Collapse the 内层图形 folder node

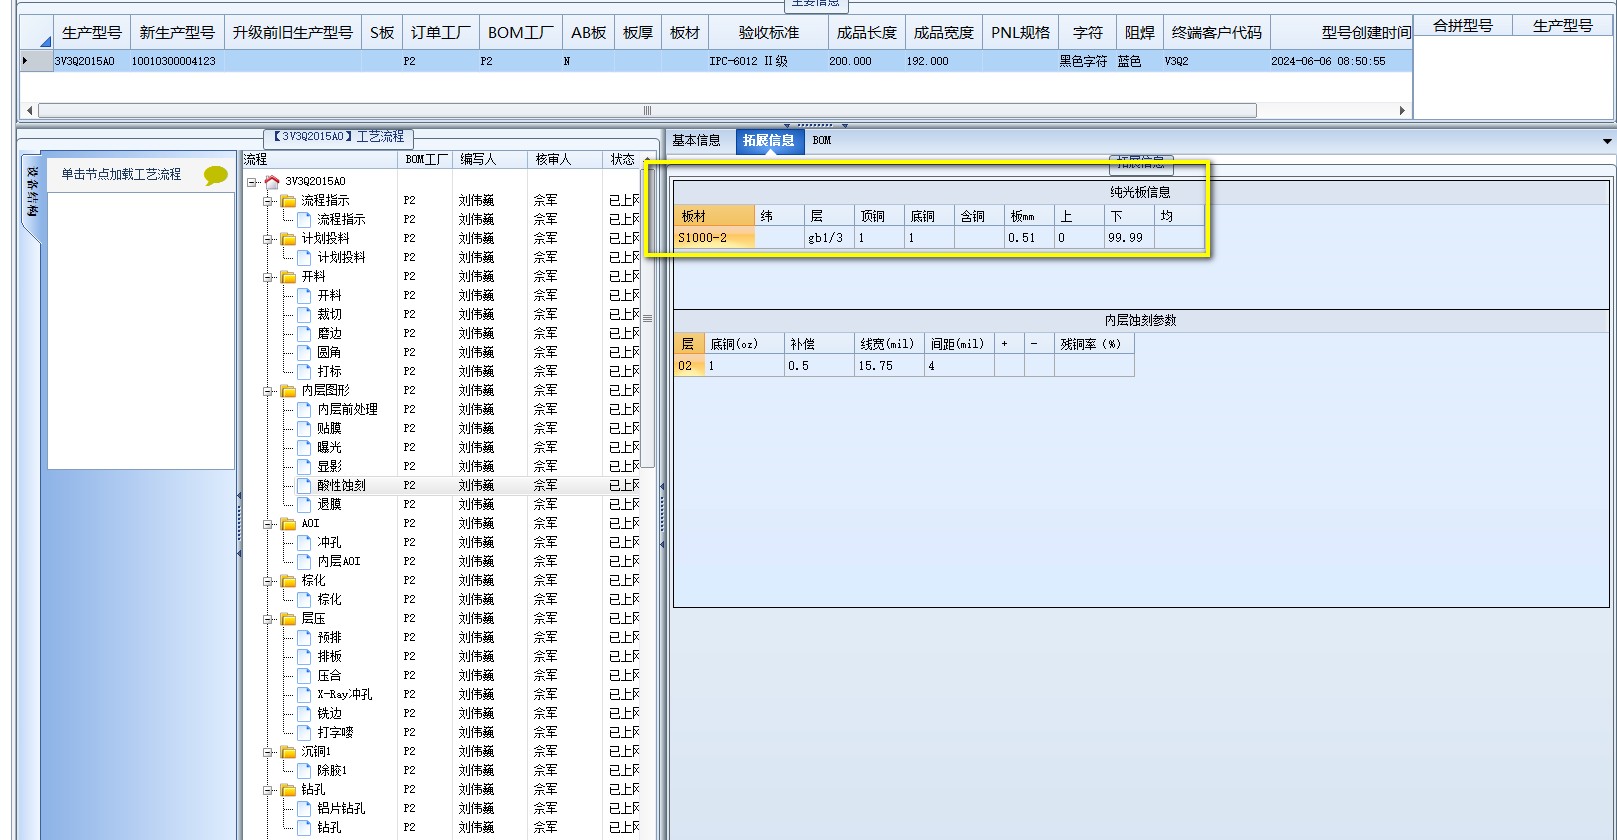point(269,391)
